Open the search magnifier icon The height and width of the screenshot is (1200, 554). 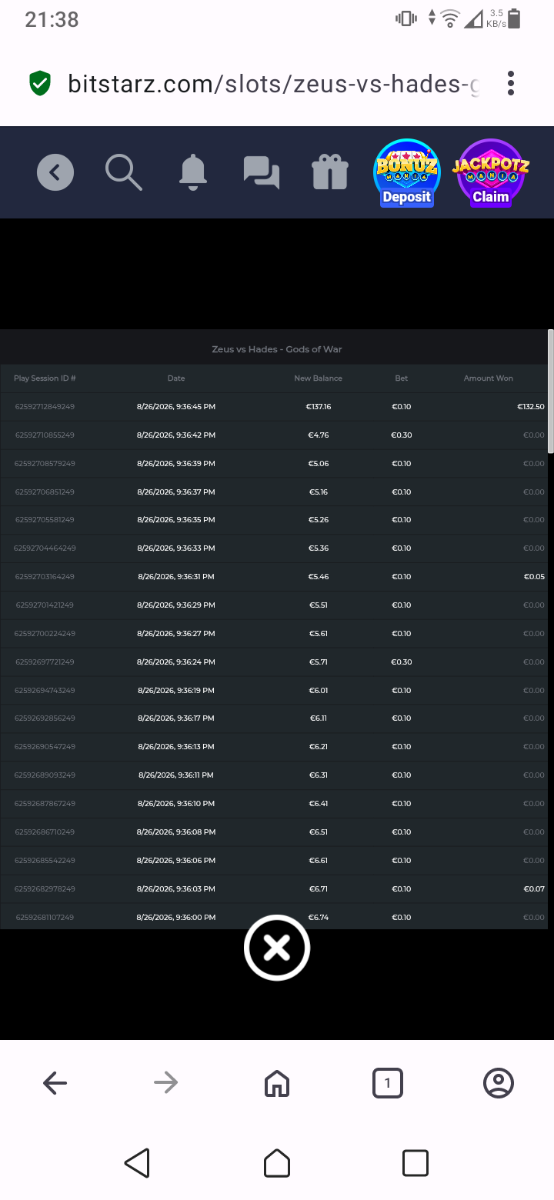coord(124,172)
